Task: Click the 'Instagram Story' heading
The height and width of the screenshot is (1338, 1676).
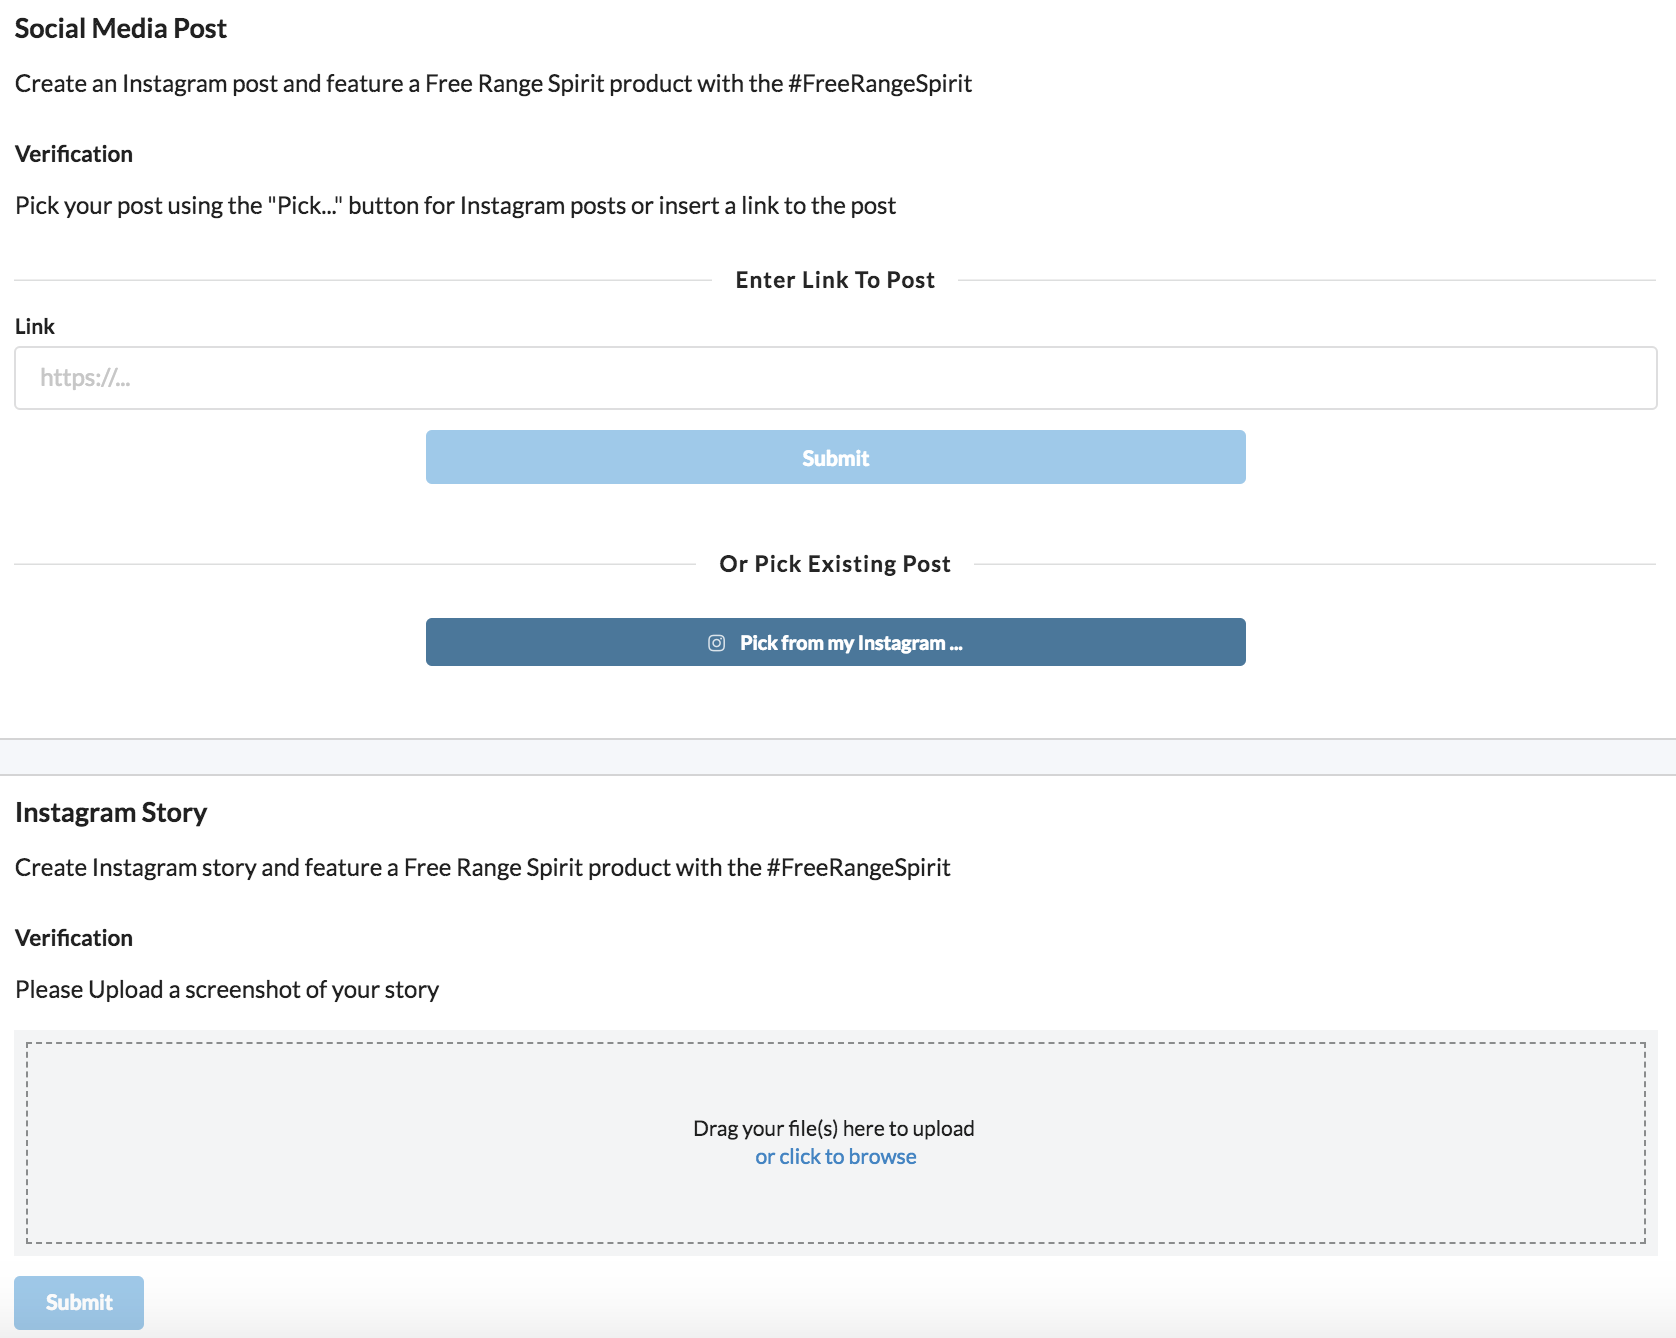Action: [x=111, y=812]
